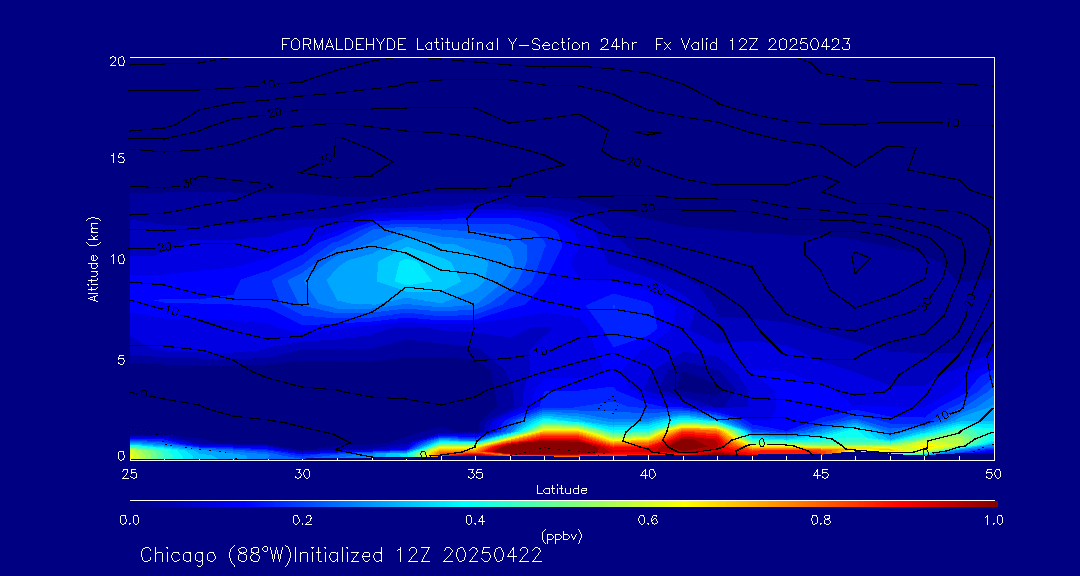The width and height of the screenshot is (1080, 576).
Task: Click the 'Altitude (km)' vertical axis label
Action: [x=94, y=259]
